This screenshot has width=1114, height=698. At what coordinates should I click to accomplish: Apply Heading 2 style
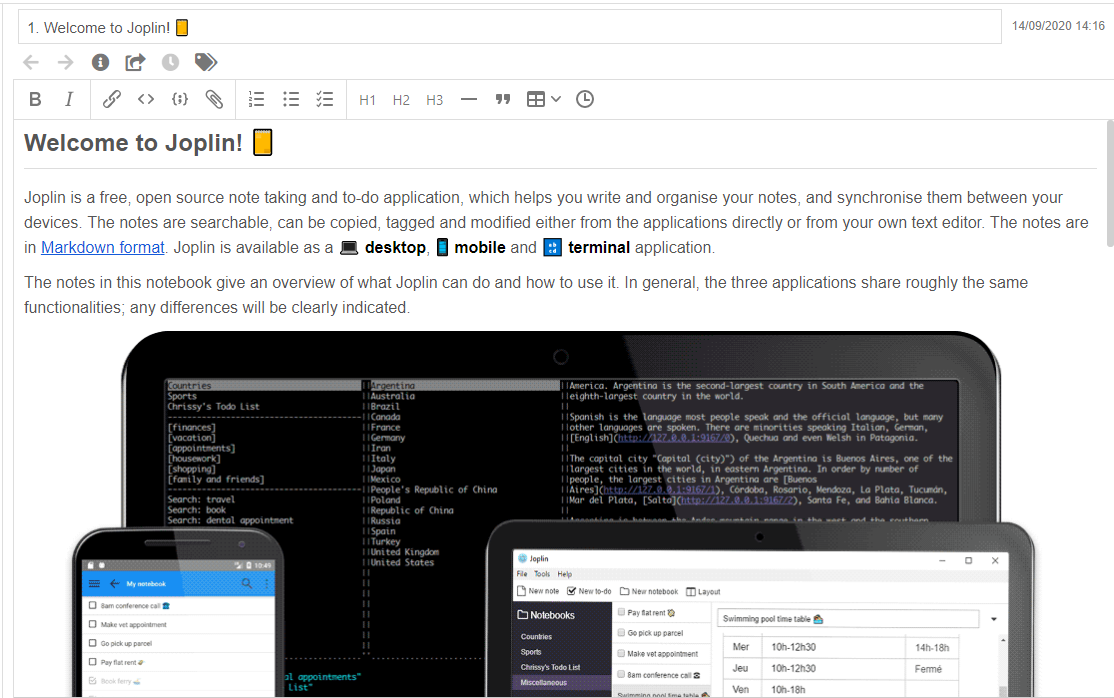(x=401, y=100)
